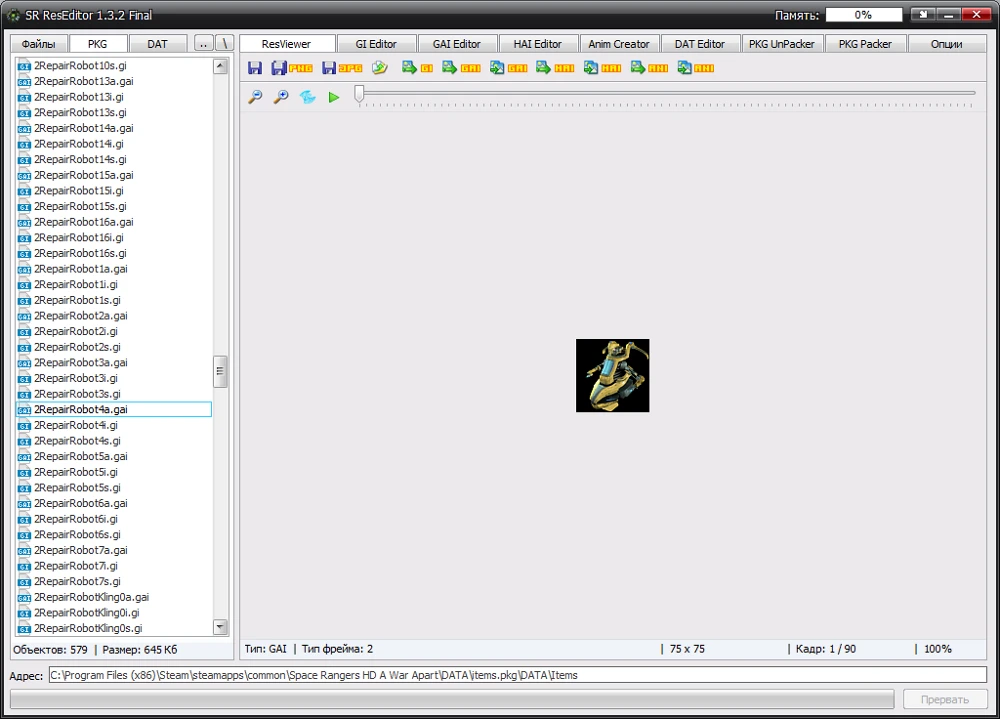Viewport: 1000px width, 719px height.
Task: Click the first convert-to-HAI icon
Action: click(555, 68)
